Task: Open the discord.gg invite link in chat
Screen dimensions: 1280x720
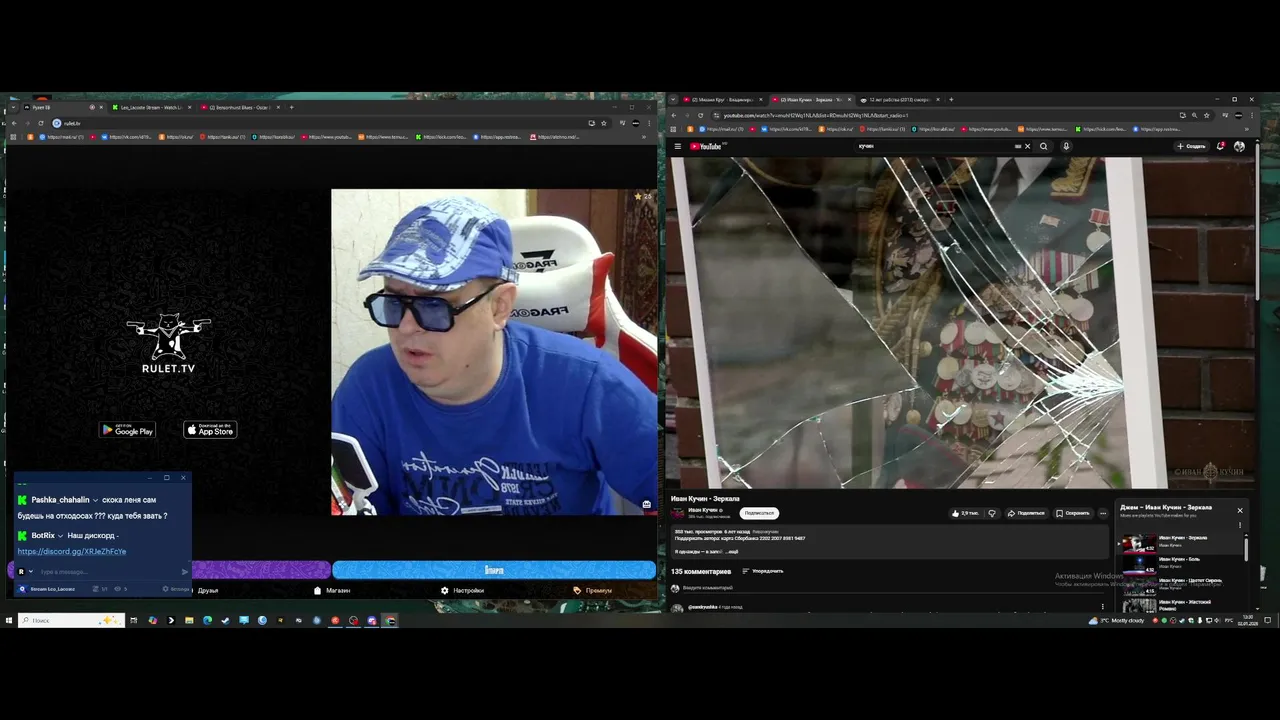Action: (x=72, y=551)
